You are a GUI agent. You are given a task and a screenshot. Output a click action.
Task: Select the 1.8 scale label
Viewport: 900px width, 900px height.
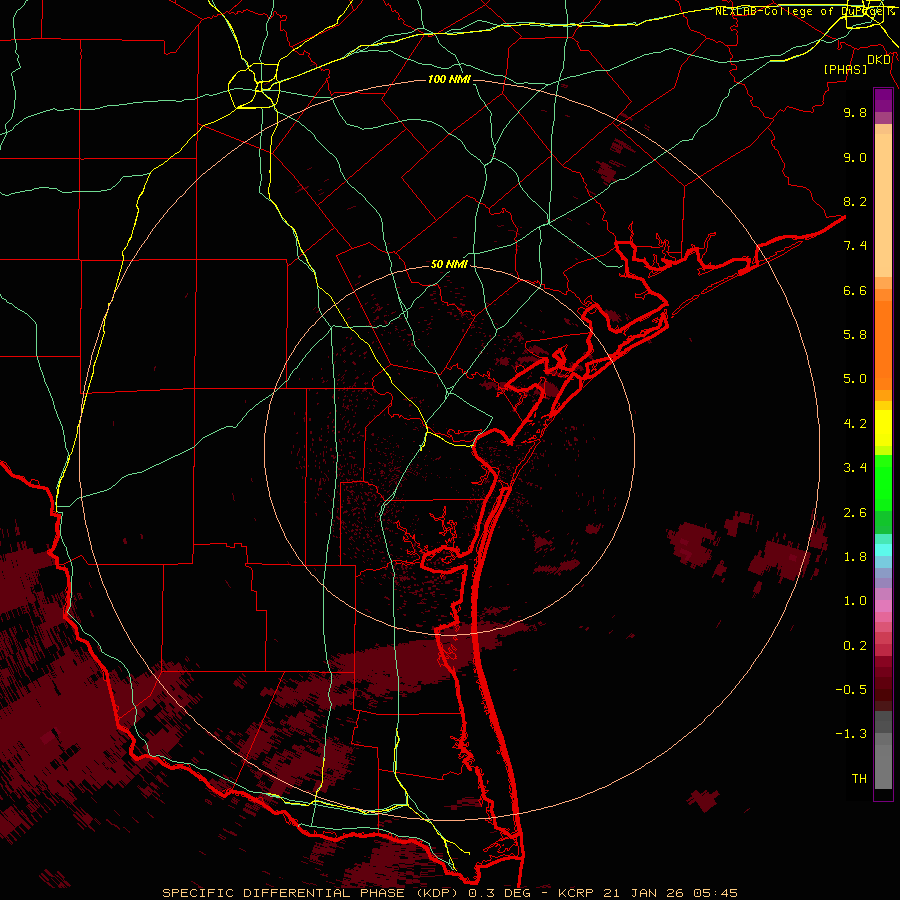[x=855, y=557]
